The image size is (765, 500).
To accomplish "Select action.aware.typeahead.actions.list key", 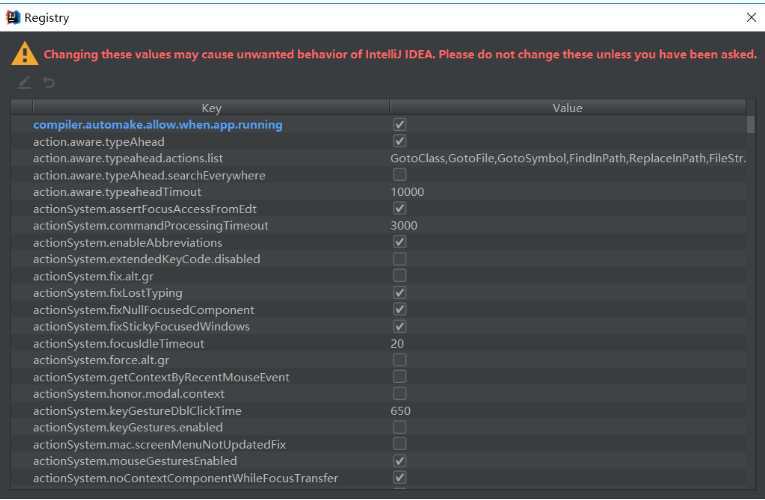I will (128, 159).
